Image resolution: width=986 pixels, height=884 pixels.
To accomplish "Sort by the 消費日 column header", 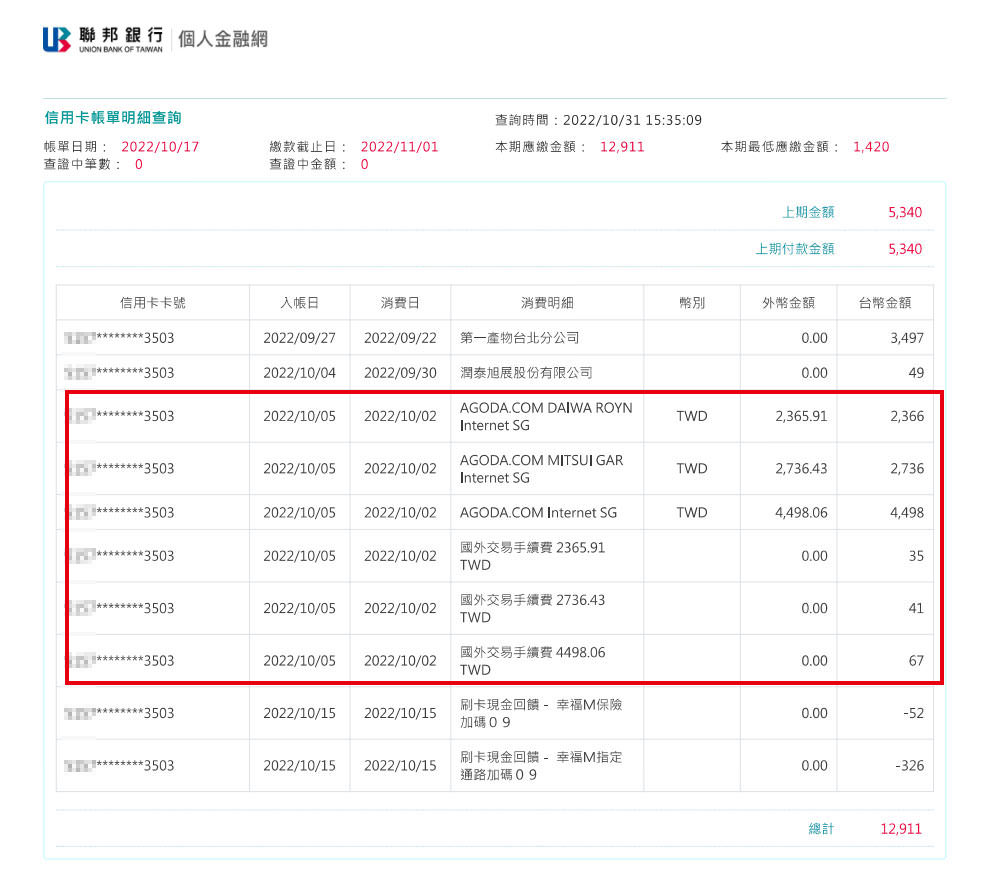I will (400, 302).
